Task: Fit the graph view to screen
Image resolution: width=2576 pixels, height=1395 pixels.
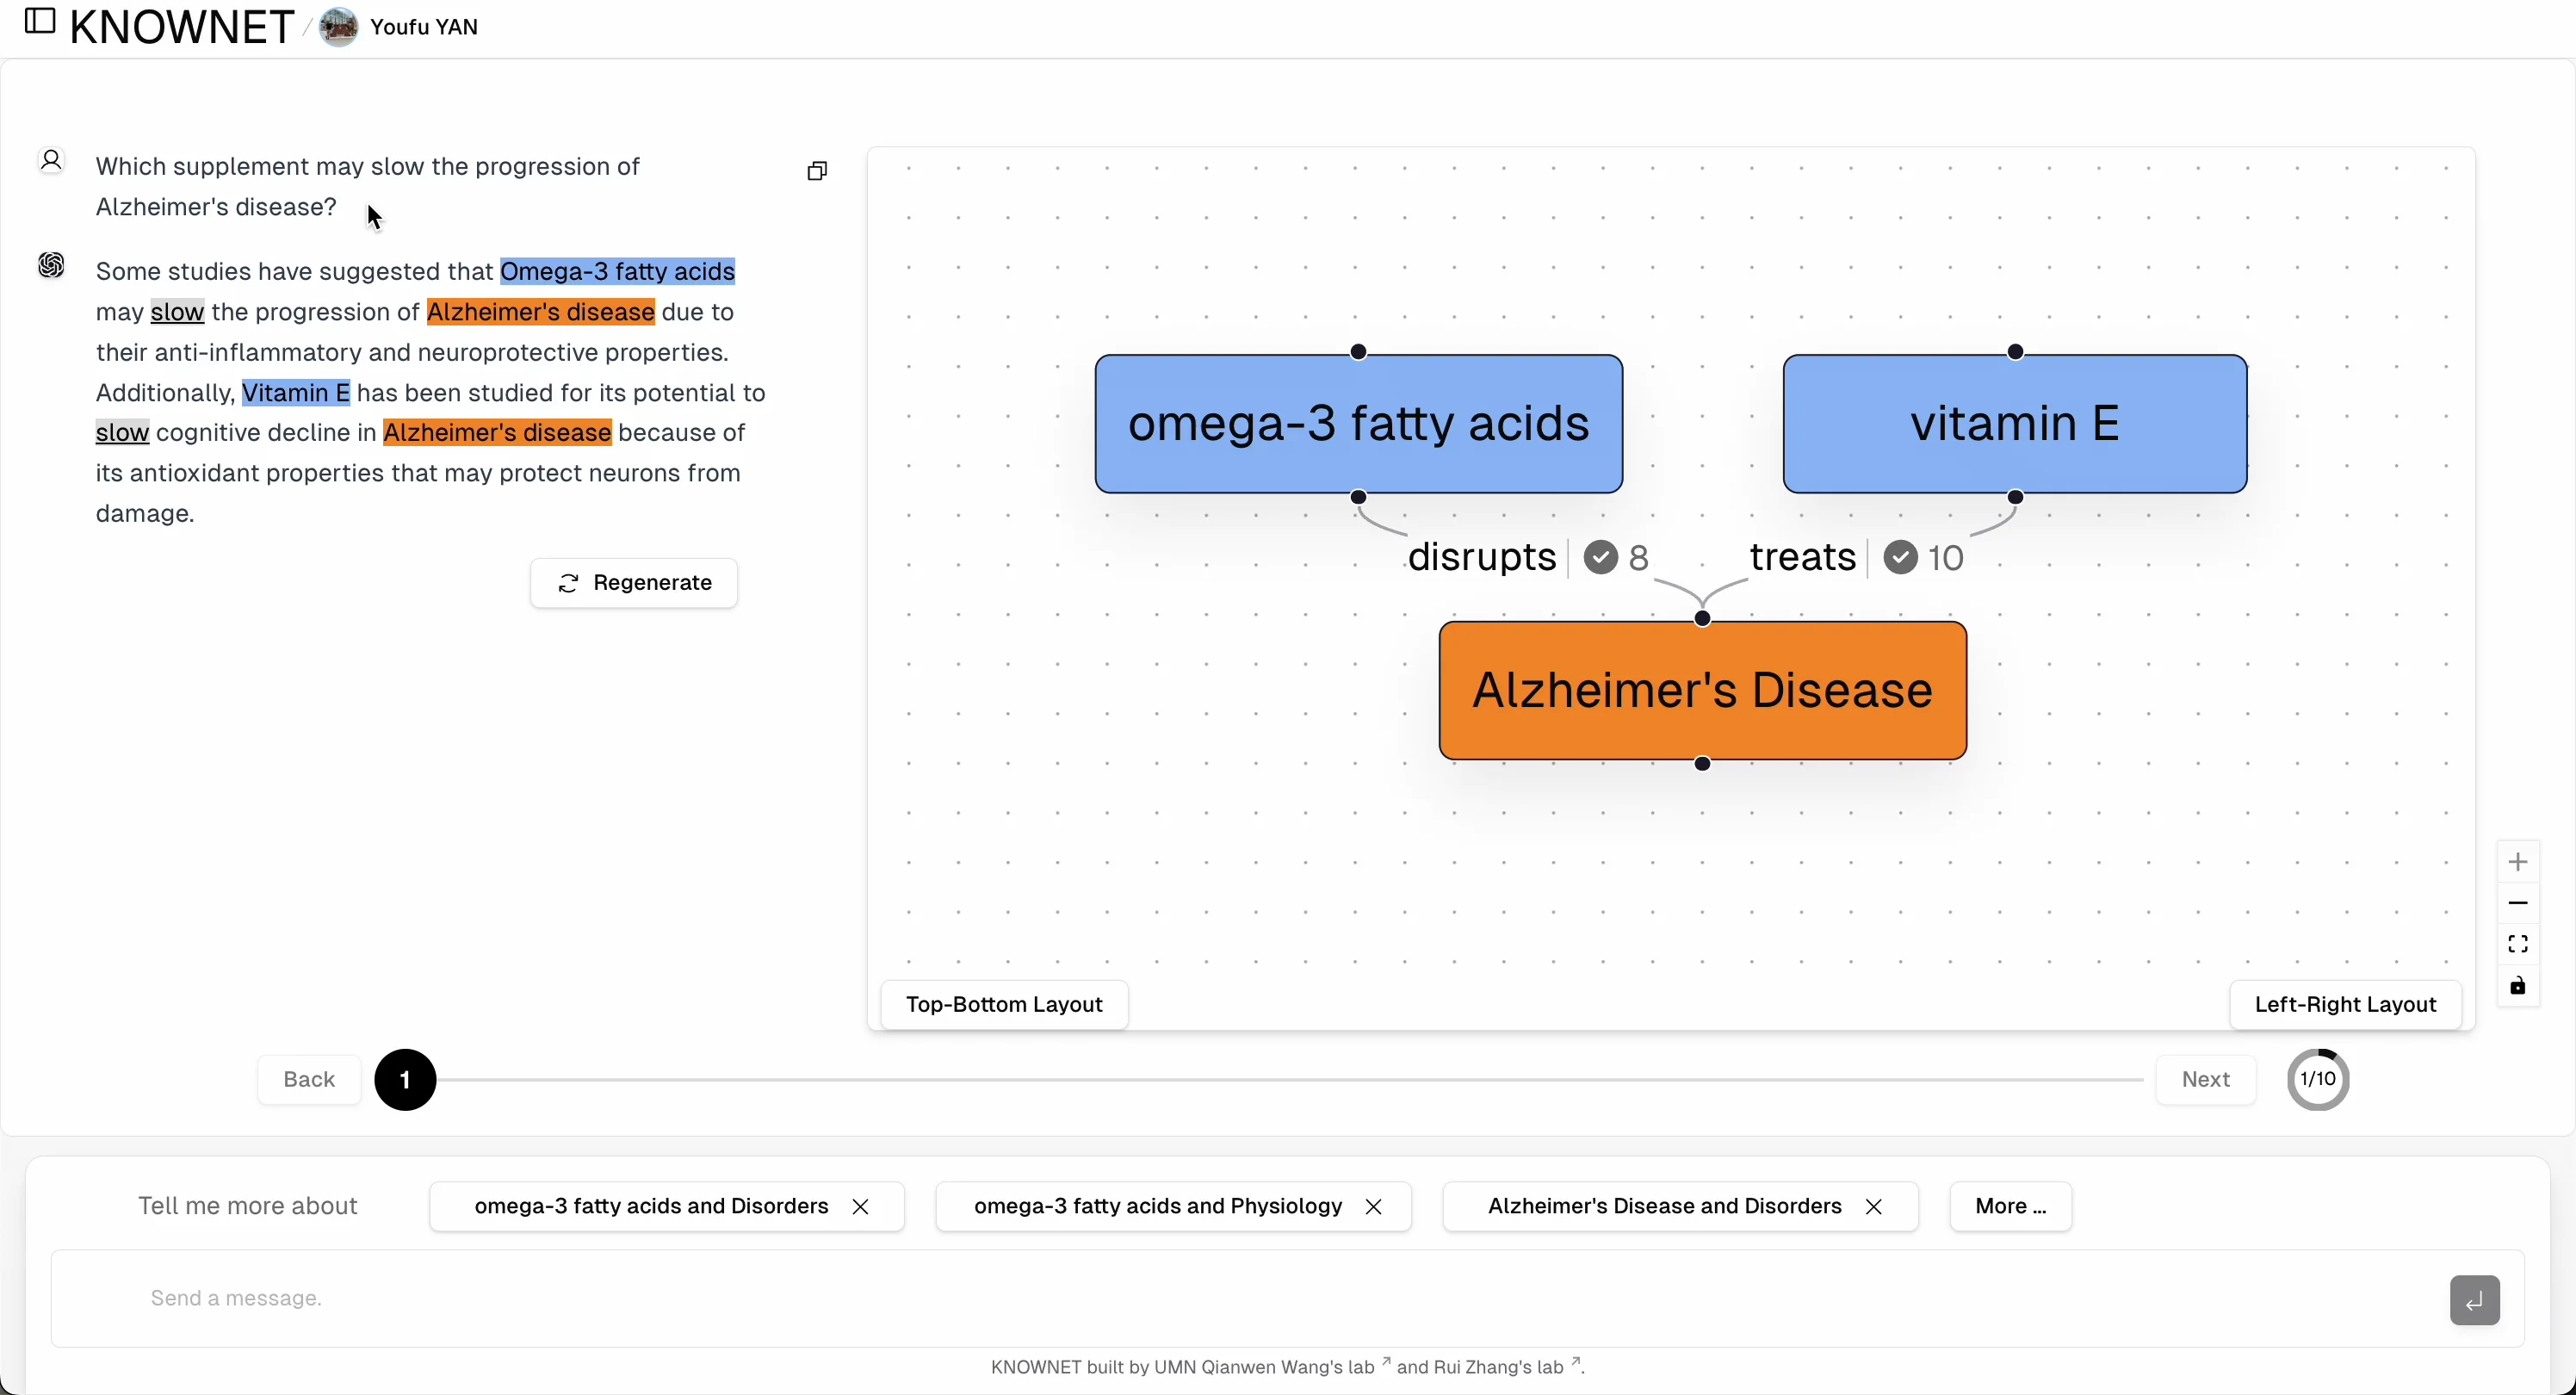Action: click(2517, 945)
